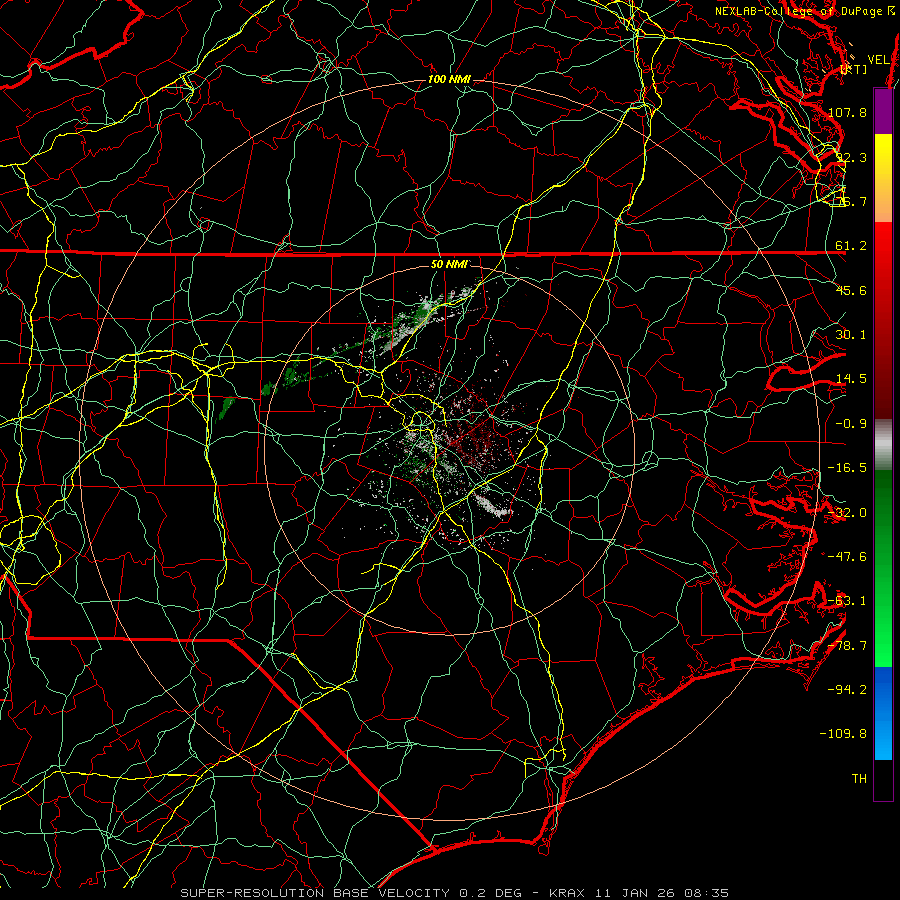Viewport: 900px width, 900px height.
Task: Click the -16.5 legend value
Action: [x=847, y=468]
